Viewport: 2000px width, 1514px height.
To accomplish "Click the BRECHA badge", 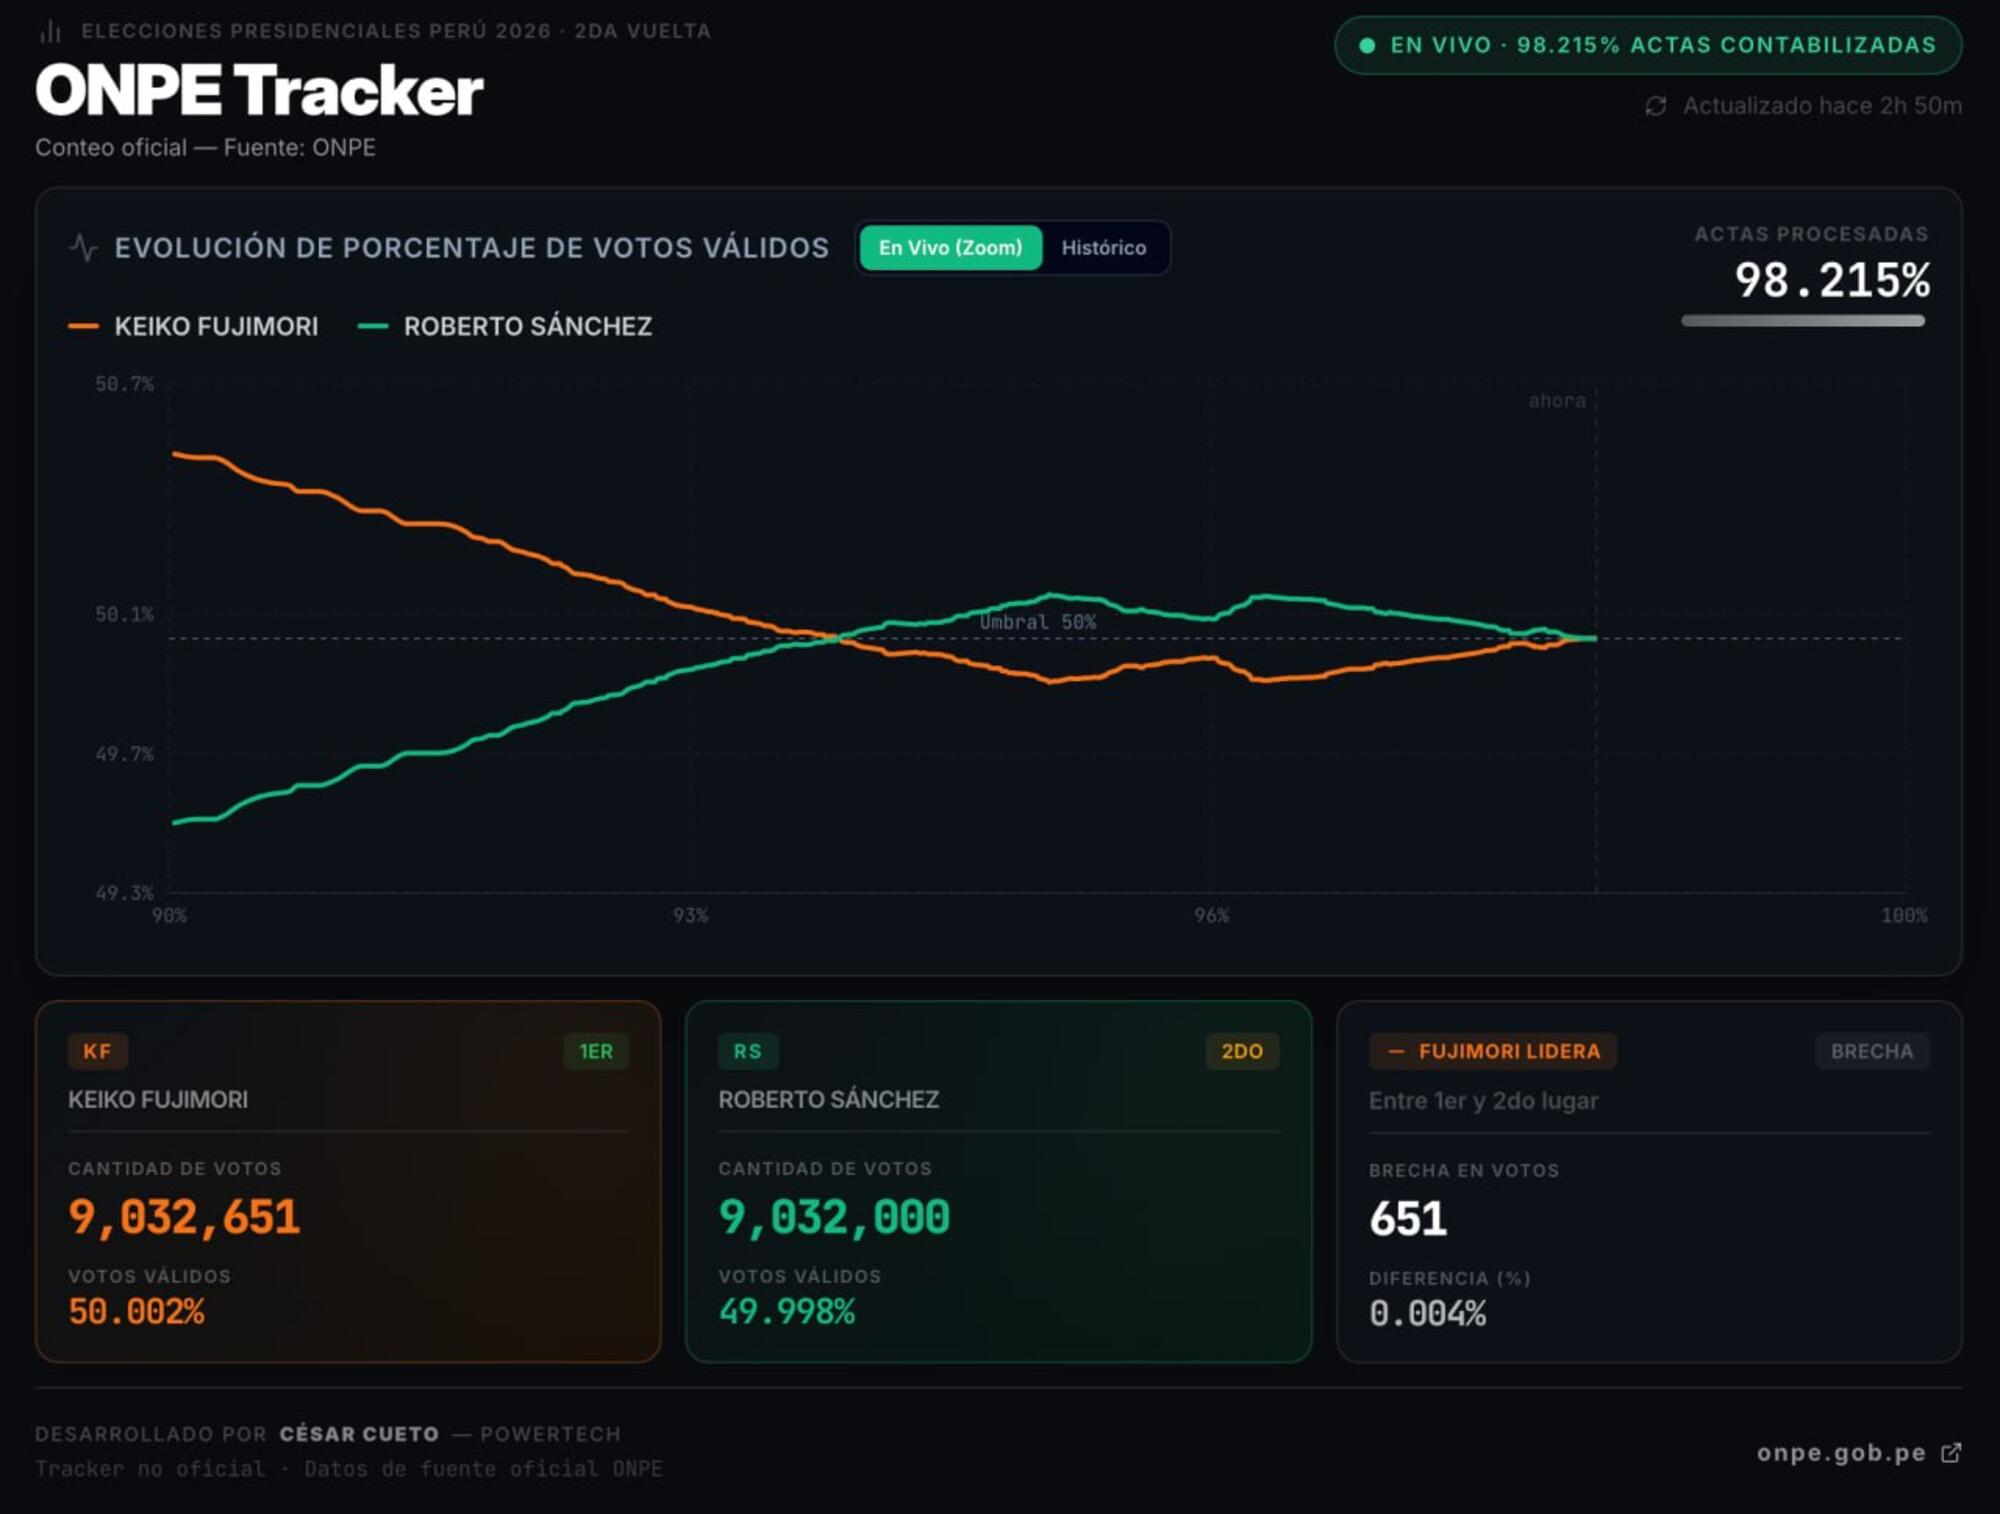I will tap(1872, 1051).
